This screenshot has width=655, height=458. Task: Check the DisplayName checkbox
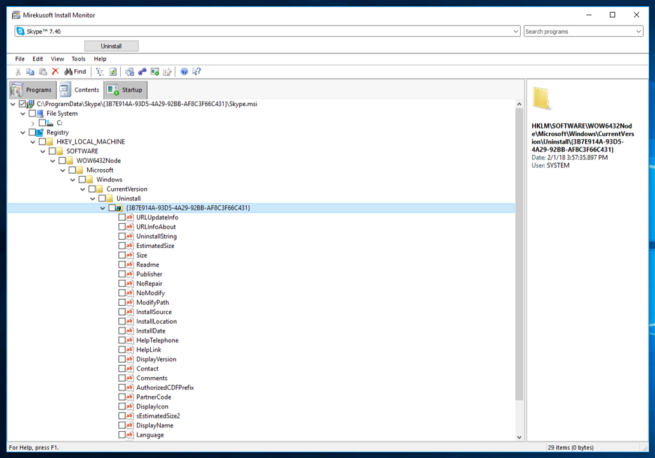(x=122, y=425)
